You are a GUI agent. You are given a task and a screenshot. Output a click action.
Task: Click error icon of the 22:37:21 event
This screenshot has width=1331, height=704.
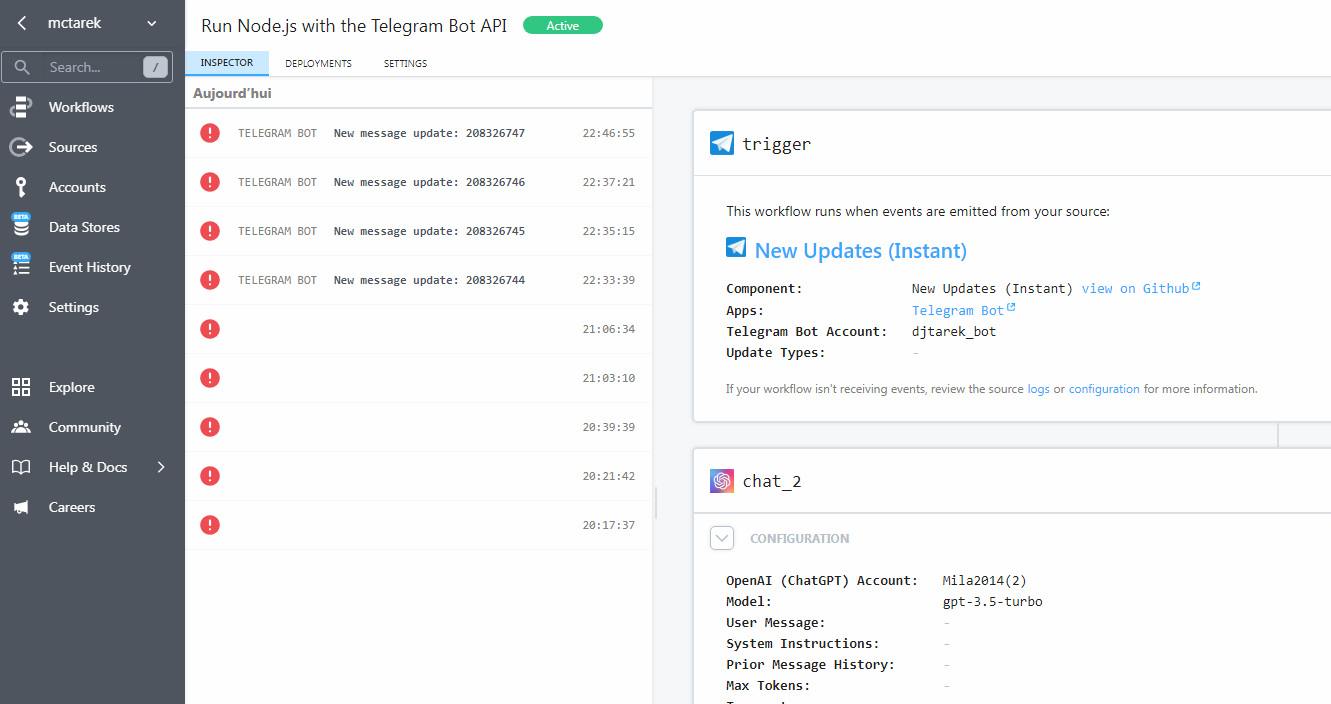(x=210, y=182)
